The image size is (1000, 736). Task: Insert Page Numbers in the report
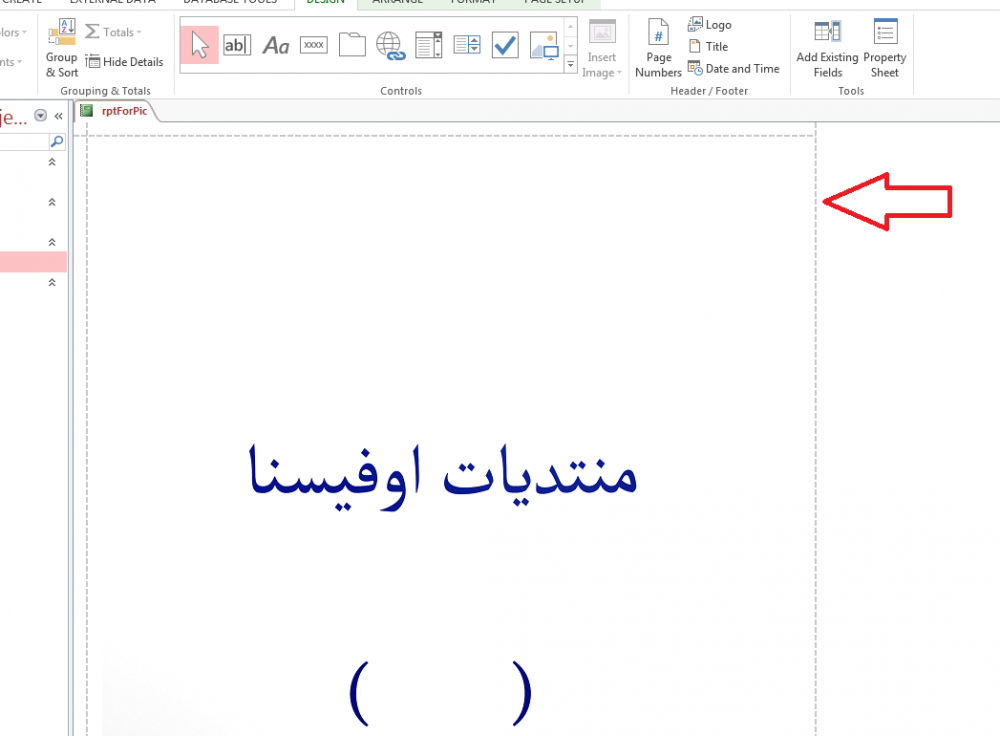click(658, 48)
